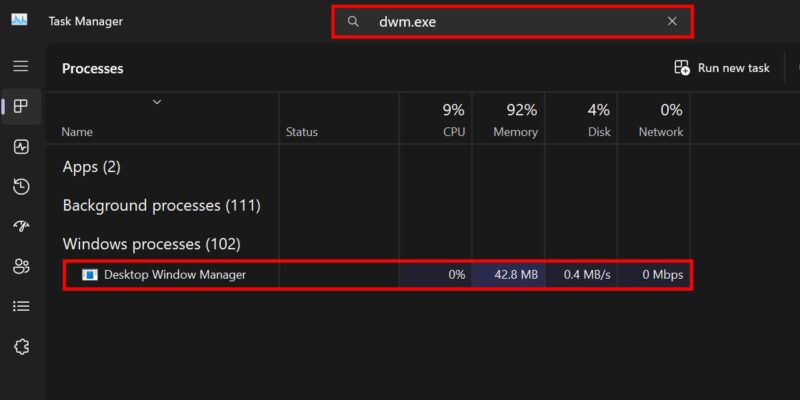Clear the dwm.exe search text
800x400 pixels.
point(672,21)
